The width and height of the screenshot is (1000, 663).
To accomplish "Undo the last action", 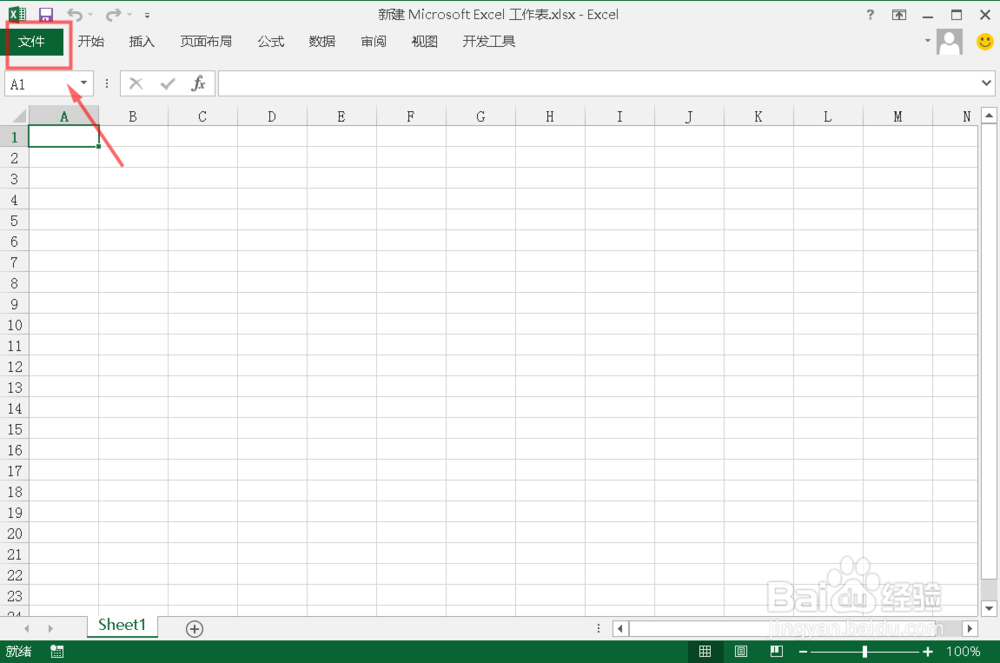I will pos(75,14).
